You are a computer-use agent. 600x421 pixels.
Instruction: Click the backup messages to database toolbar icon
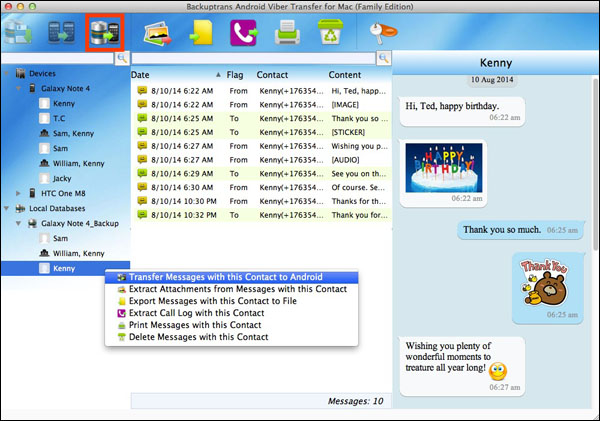18,33
